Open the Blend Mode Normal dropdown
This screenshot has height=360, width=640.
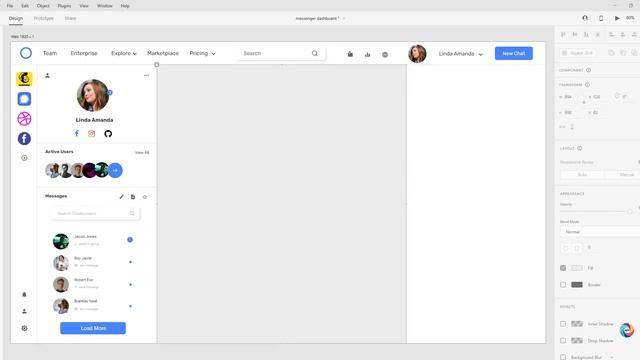tap(600, 231)
